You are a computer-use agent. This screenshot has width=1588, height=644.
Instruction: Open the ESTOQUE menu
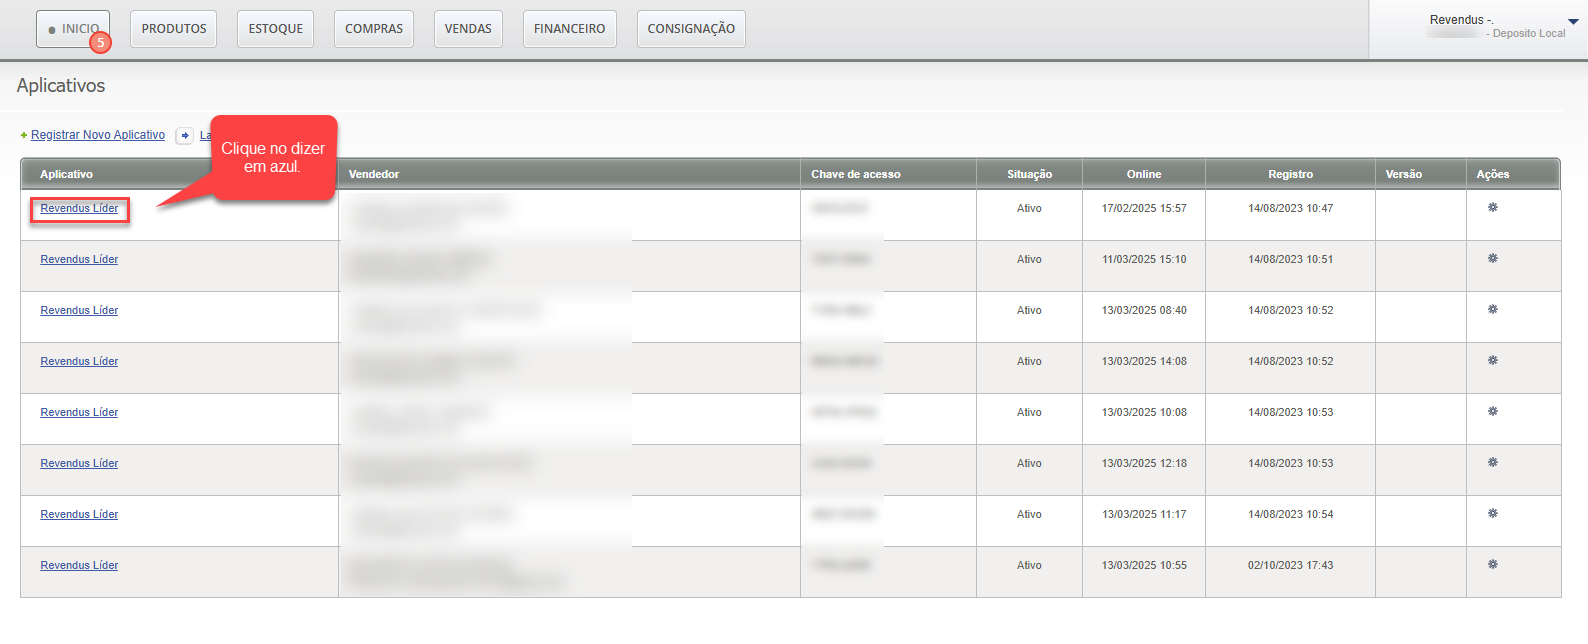pyautogui.click(x=276, y=29)
